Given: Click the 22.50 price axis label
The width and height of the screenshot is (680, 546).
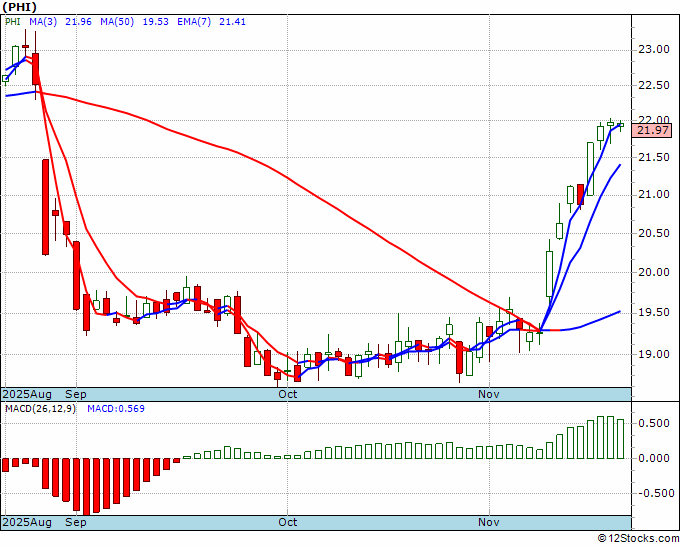Looking at the screenshot, I should pyautogui.click(x=654, y=85).
